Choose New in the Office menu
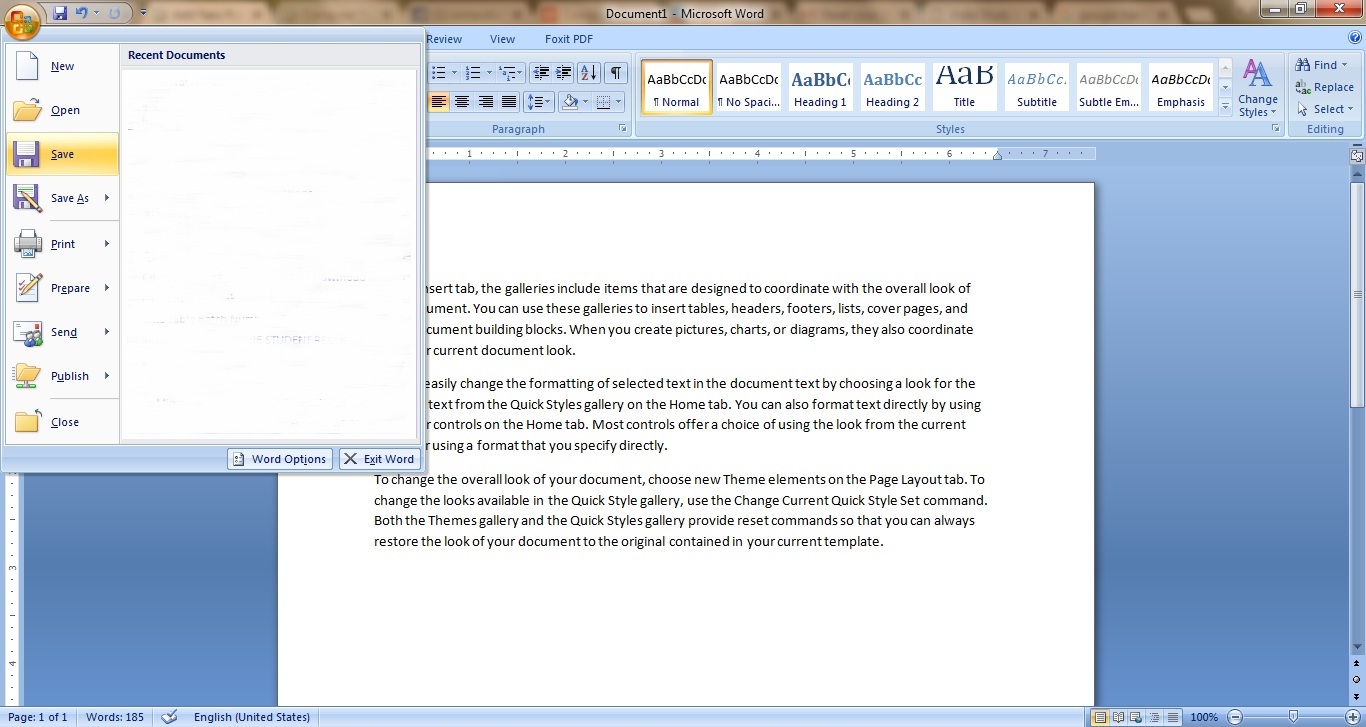The width and height of the screenshot is (1366, 727). (x=62, y=66)
